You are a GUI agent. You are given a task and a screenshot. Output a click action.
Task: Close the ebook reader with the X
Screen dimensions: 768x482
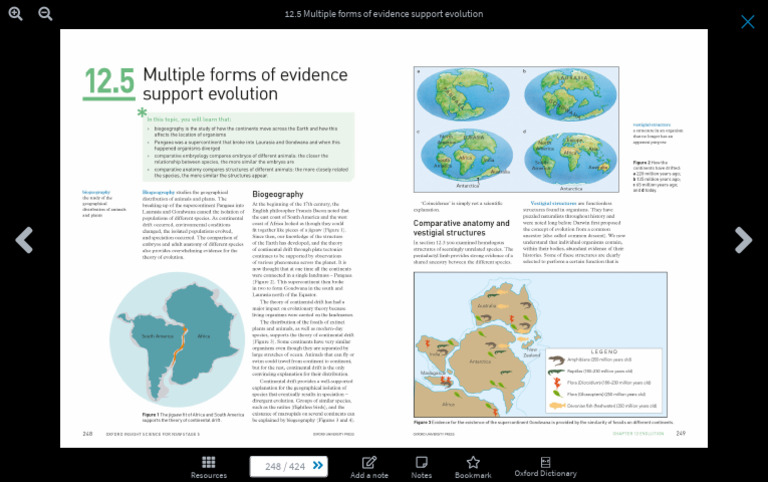coord(747,22)
